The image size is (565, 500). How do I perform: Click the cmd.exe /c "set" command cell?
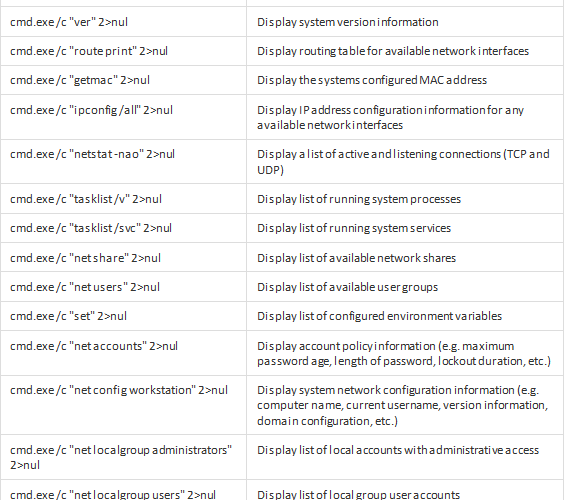pos(124,316)
